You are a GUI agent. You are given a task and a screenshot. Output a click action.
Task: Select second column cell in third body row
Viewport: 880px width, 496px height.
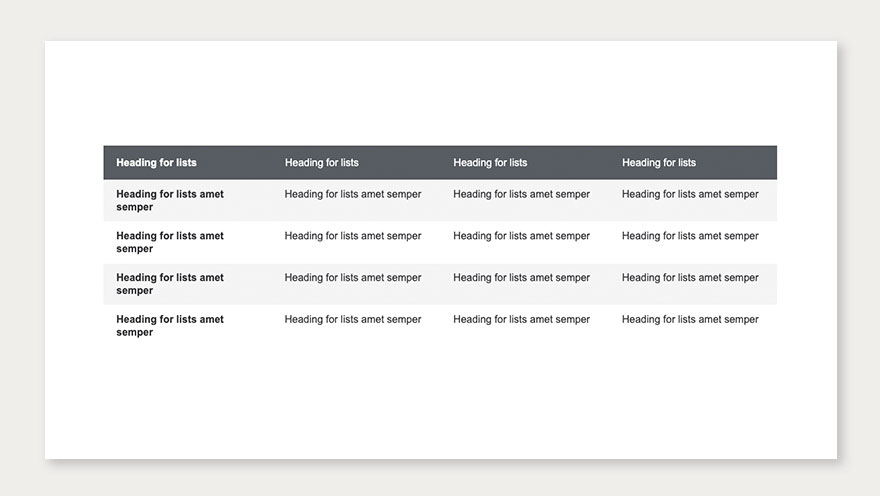pos(353,278)
